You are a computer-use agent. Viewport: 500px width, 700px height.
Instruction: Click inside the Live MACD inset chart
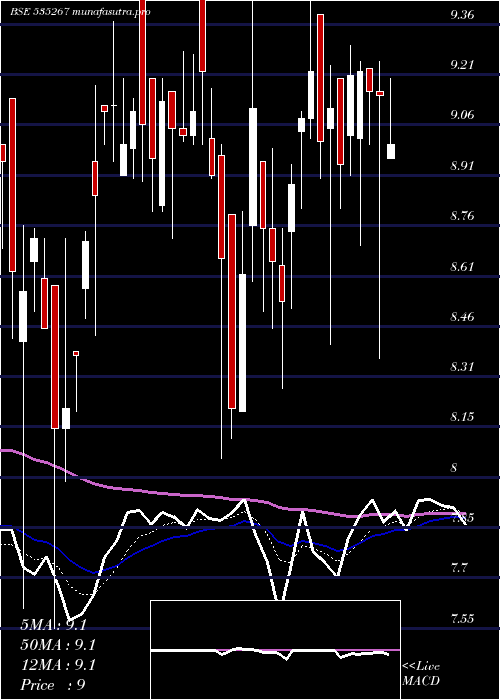pyautogui.click(x=275, y=650)
